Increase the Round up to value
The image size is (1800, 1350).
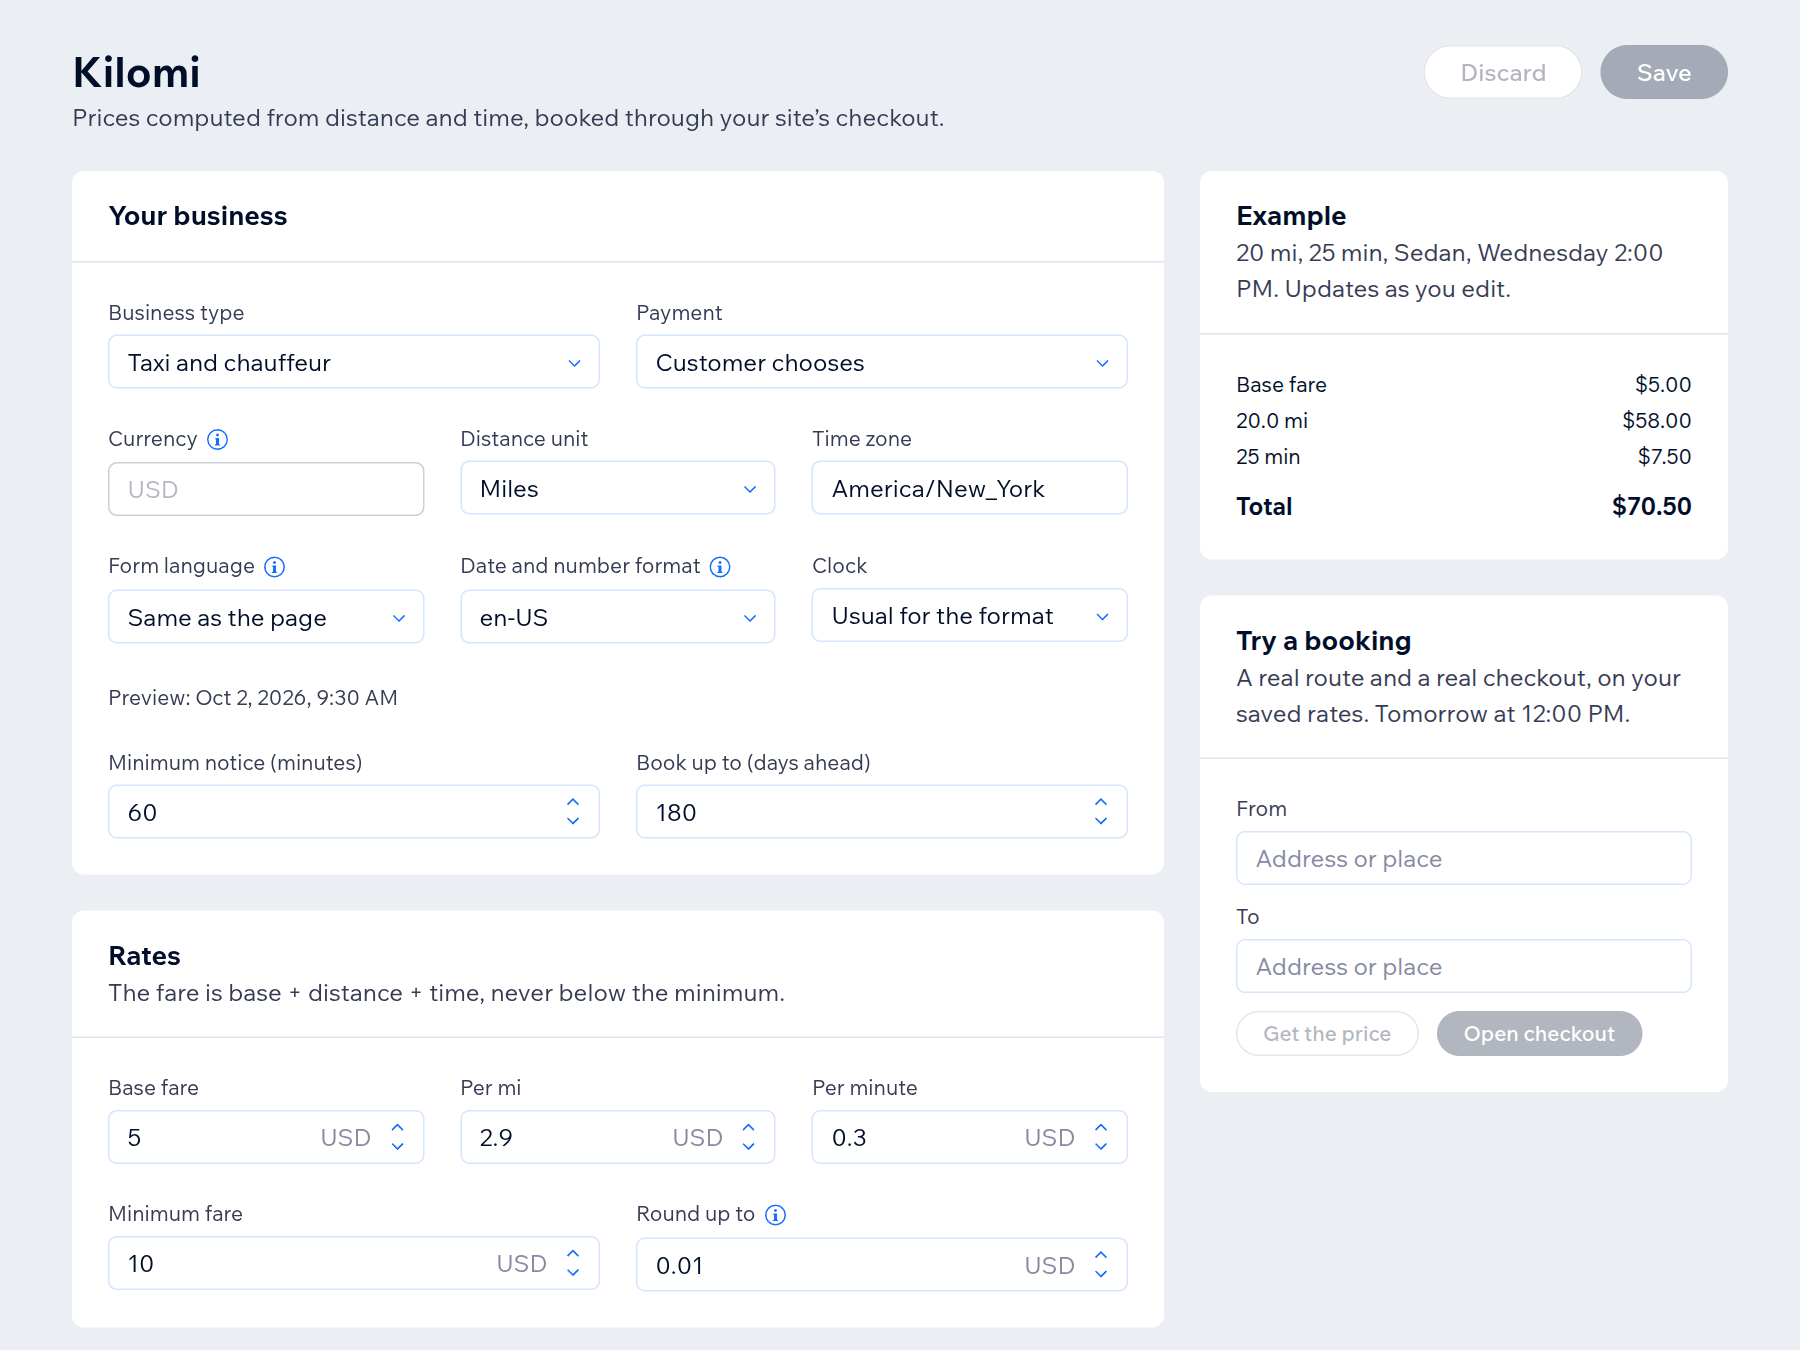(x=1101, y=1255)
